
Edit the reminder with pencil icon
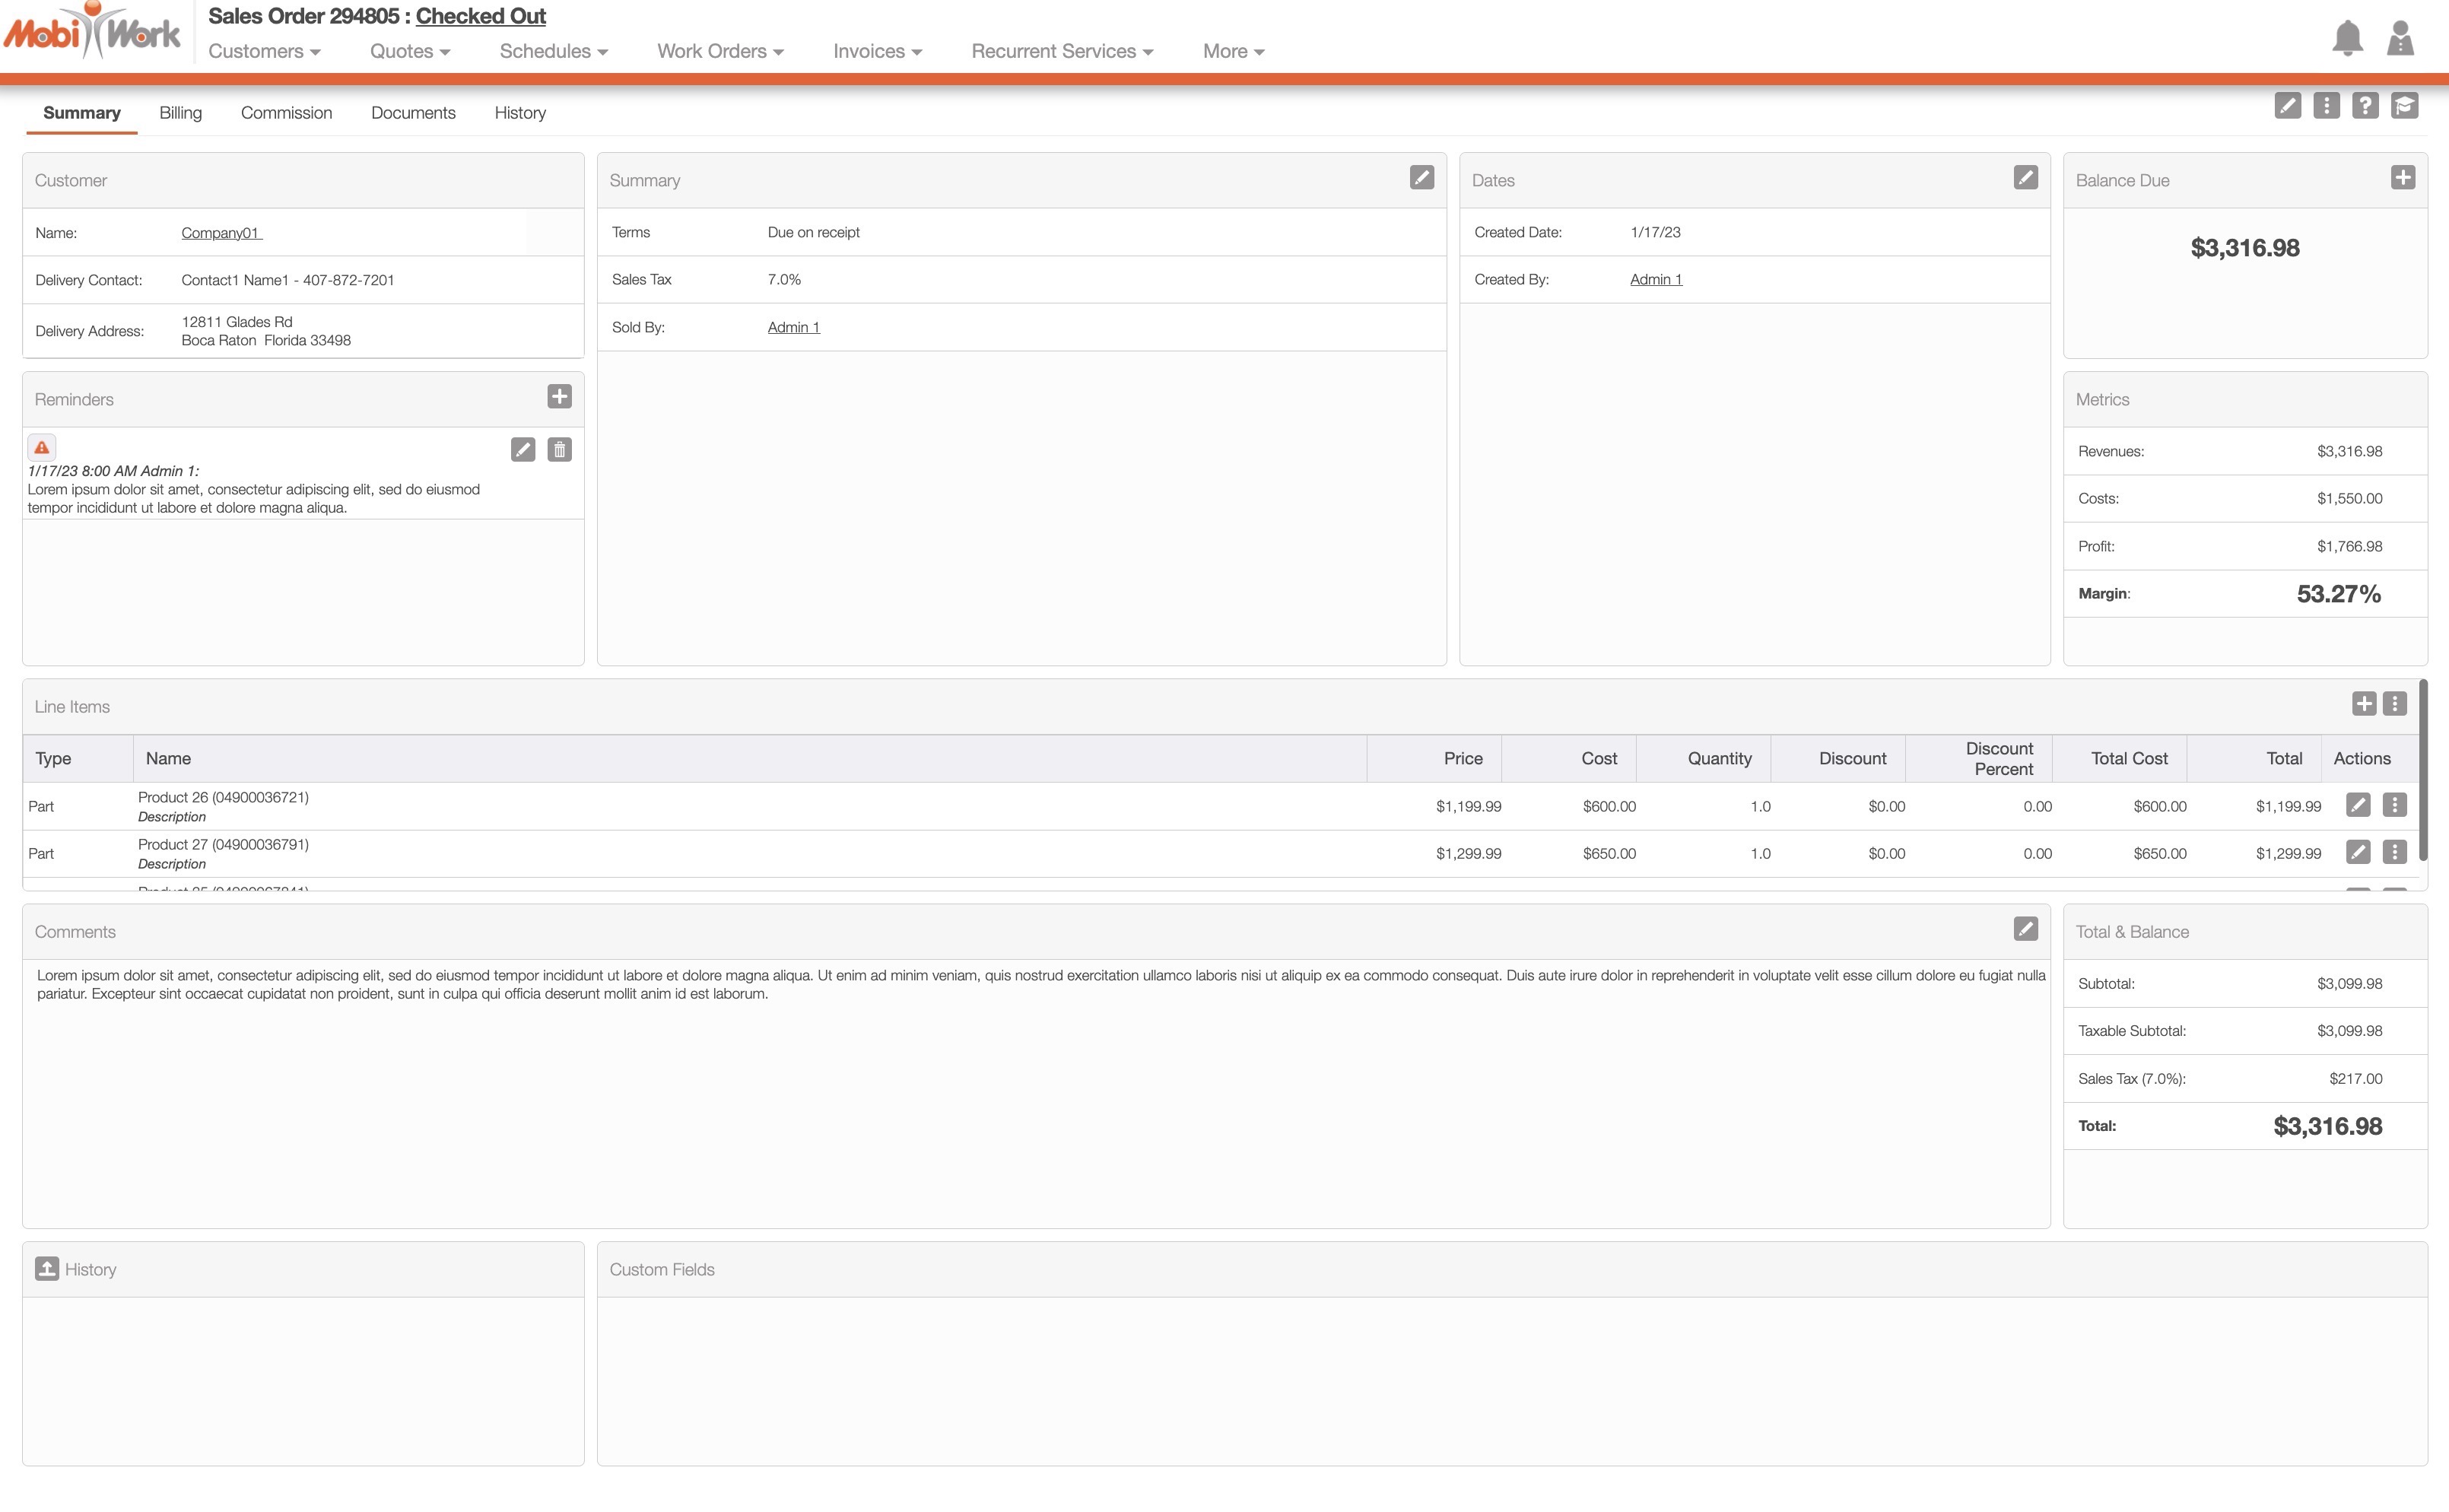pos(523,450)
